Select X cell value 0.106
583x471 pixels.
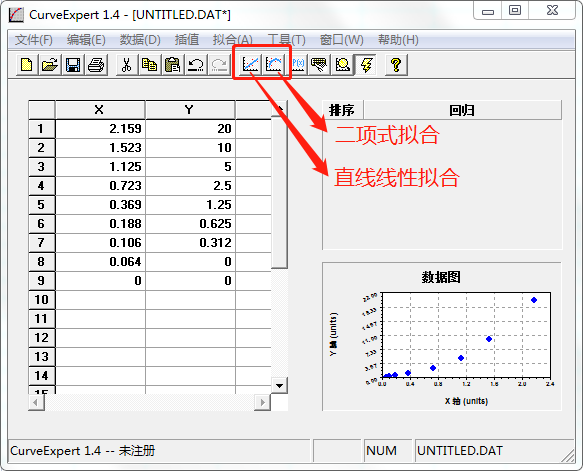point(100,243)
